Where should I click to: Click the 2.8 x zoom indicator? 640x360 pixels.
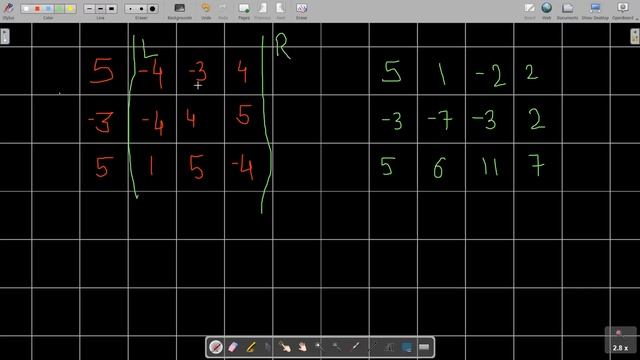620,340
